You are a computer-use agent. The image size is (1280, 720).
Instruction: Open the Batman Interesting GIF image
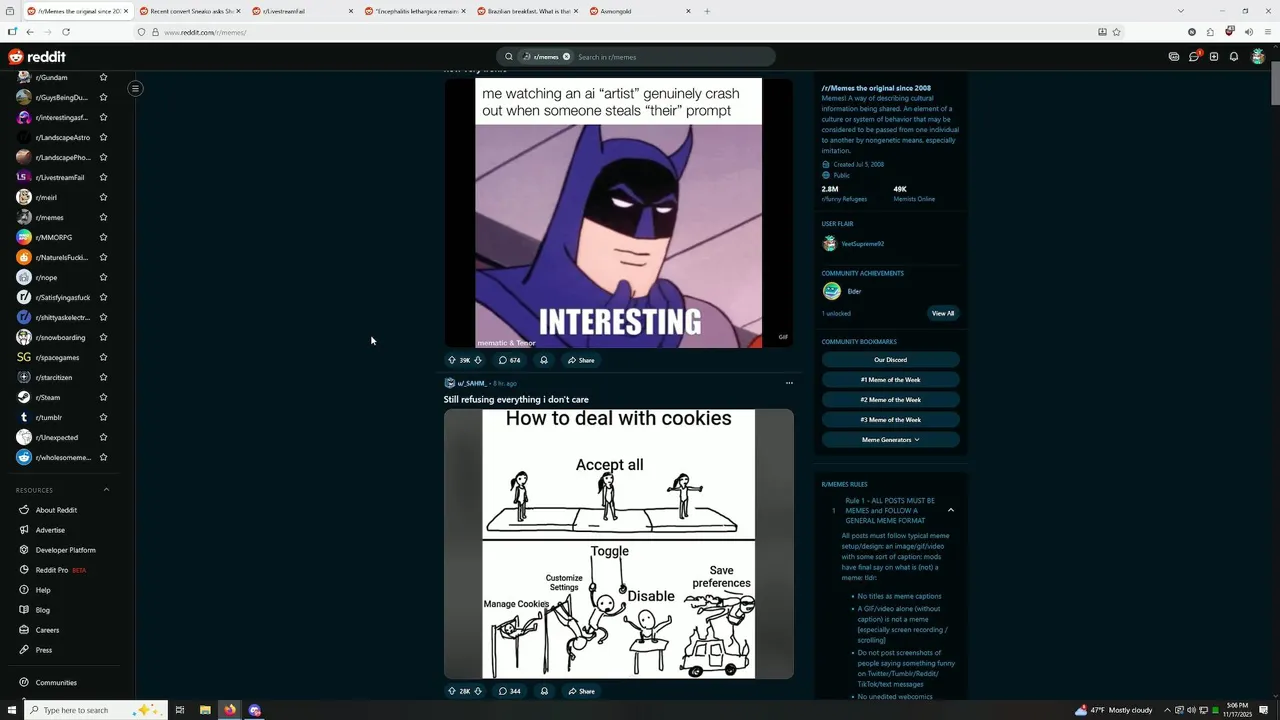(x=618, y=213)
